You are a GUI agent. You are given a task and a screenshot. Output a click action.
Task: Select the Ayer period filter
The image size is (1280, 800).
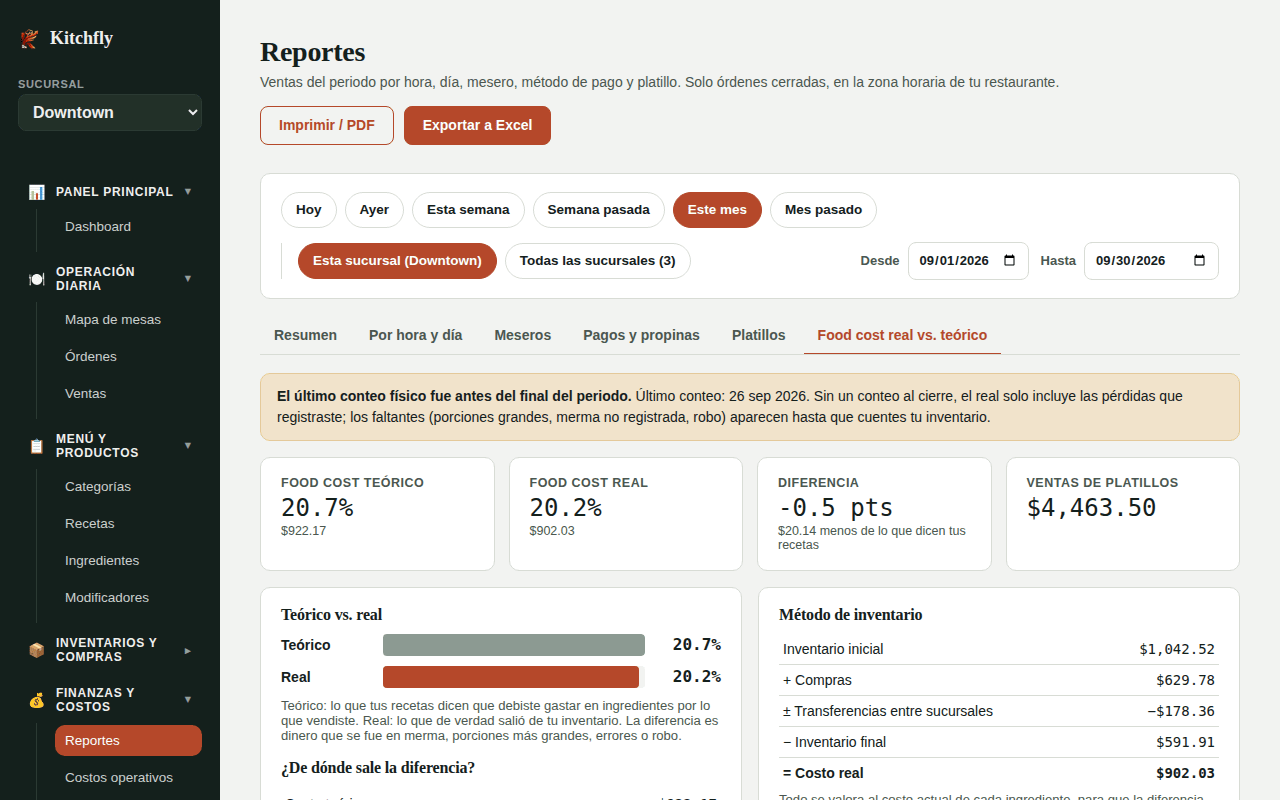point(374,210)
